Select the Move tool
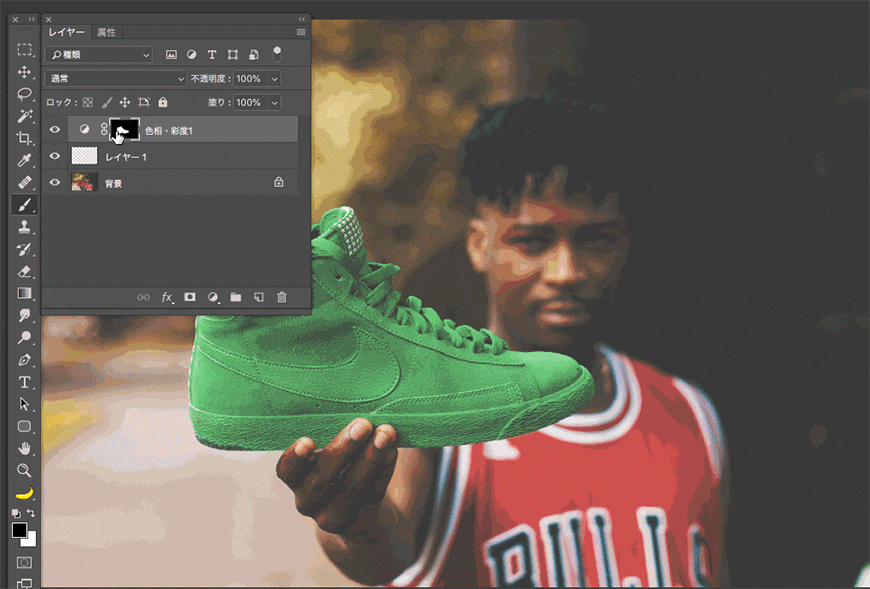This screenshot has height=589, width=870. (x=24, y=72)
